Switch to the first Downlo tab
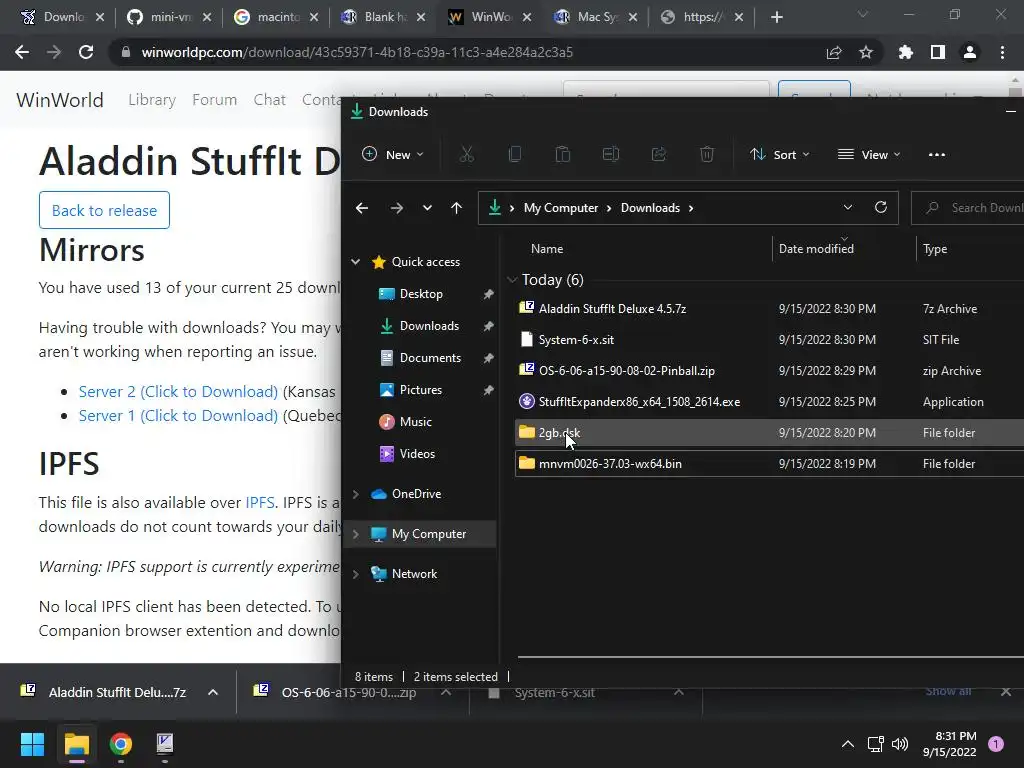The image size is (1024, 768). [63, 17]
